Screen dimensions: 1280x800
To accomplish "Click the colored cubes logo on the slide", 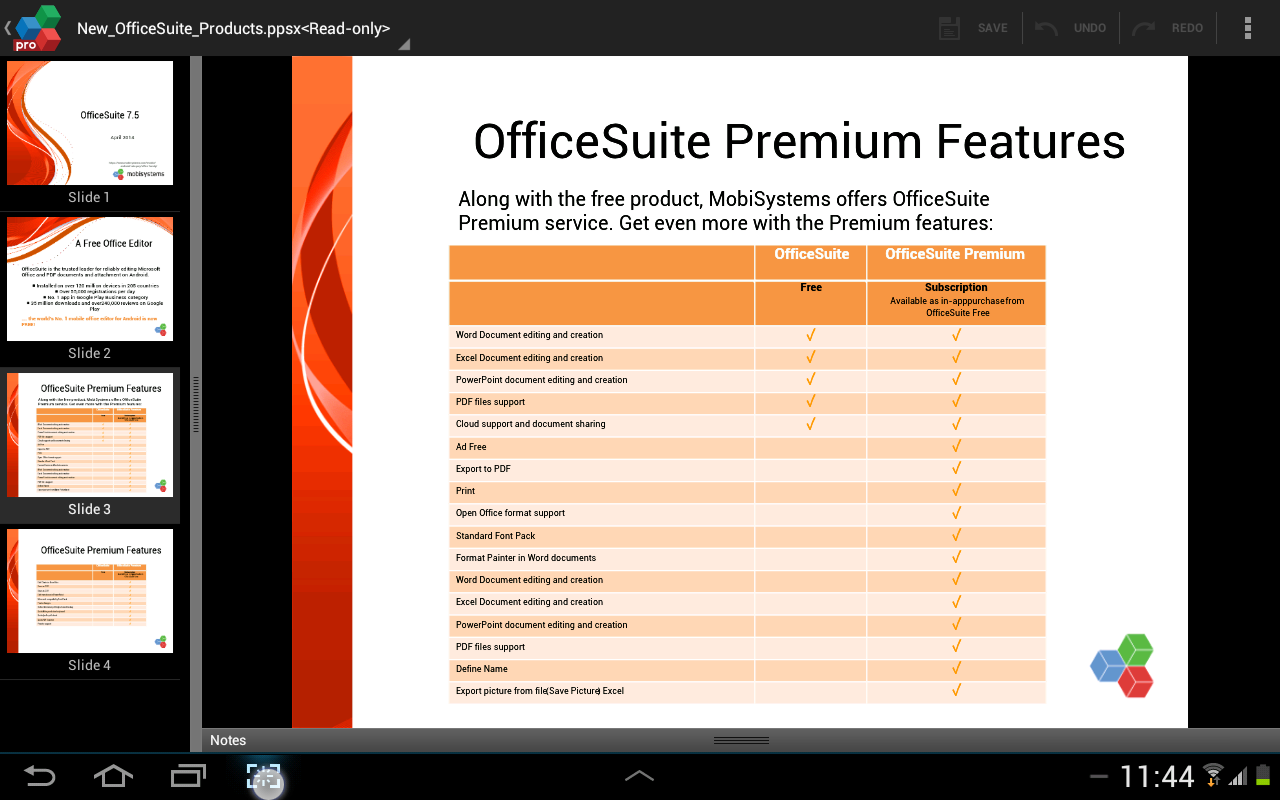I will (1122, 665).
